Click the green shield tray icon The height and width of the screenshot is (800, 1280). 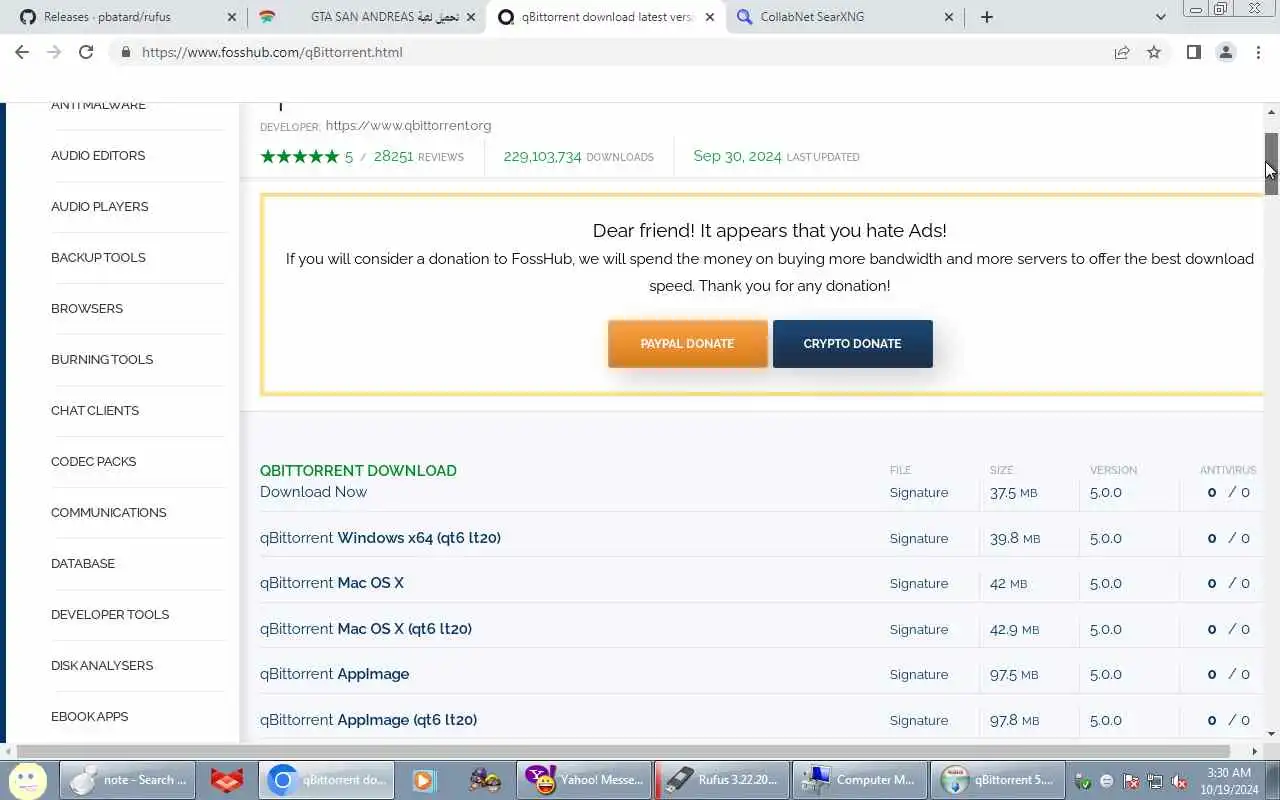[x=1083, y=781]
